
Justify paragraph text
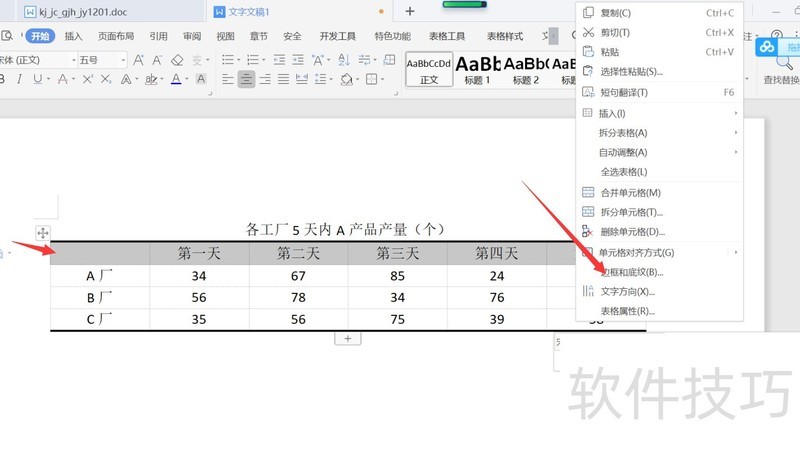click(283, 79)
